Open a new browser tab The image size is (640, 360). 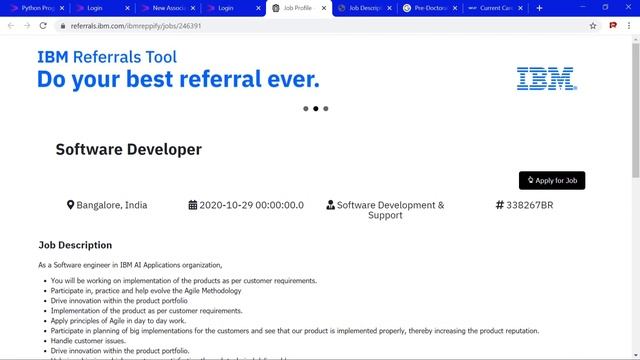(539, 8)
